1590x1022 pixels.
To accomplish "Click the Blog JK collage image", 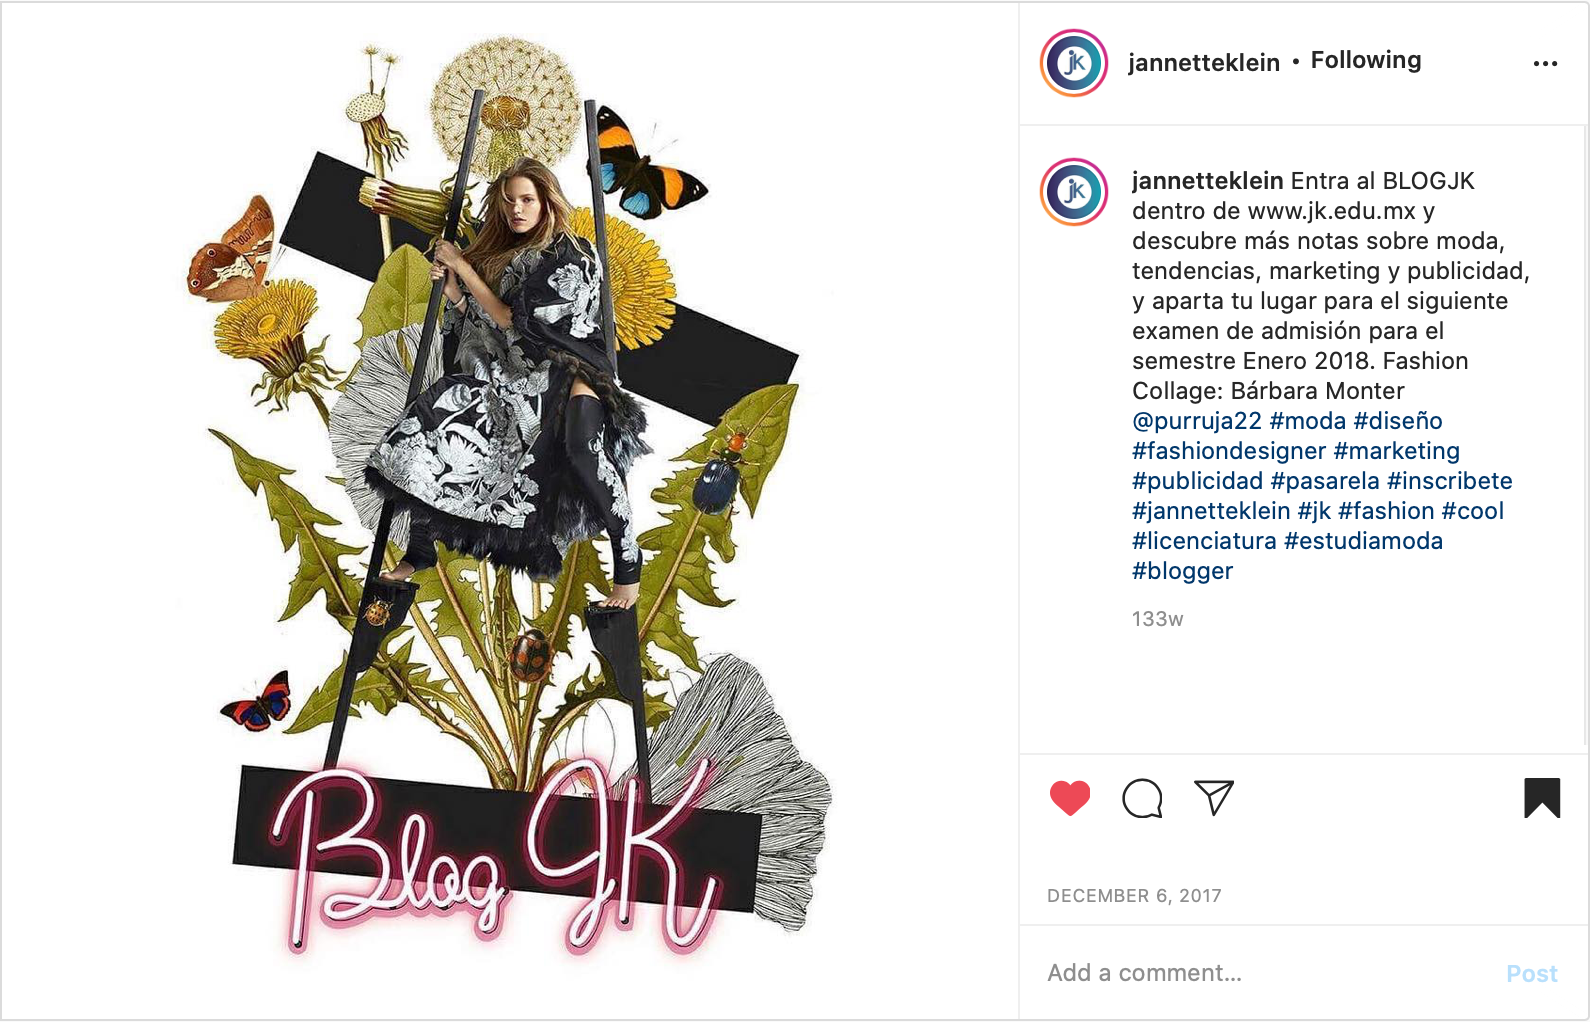I will point(510,511).
